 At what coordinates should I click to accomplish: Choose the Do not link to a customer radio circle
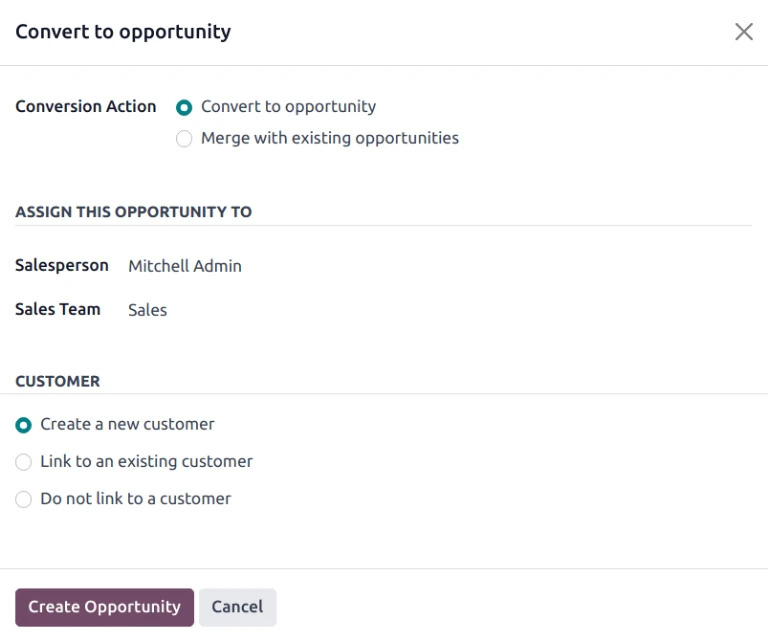click(24, 499)
